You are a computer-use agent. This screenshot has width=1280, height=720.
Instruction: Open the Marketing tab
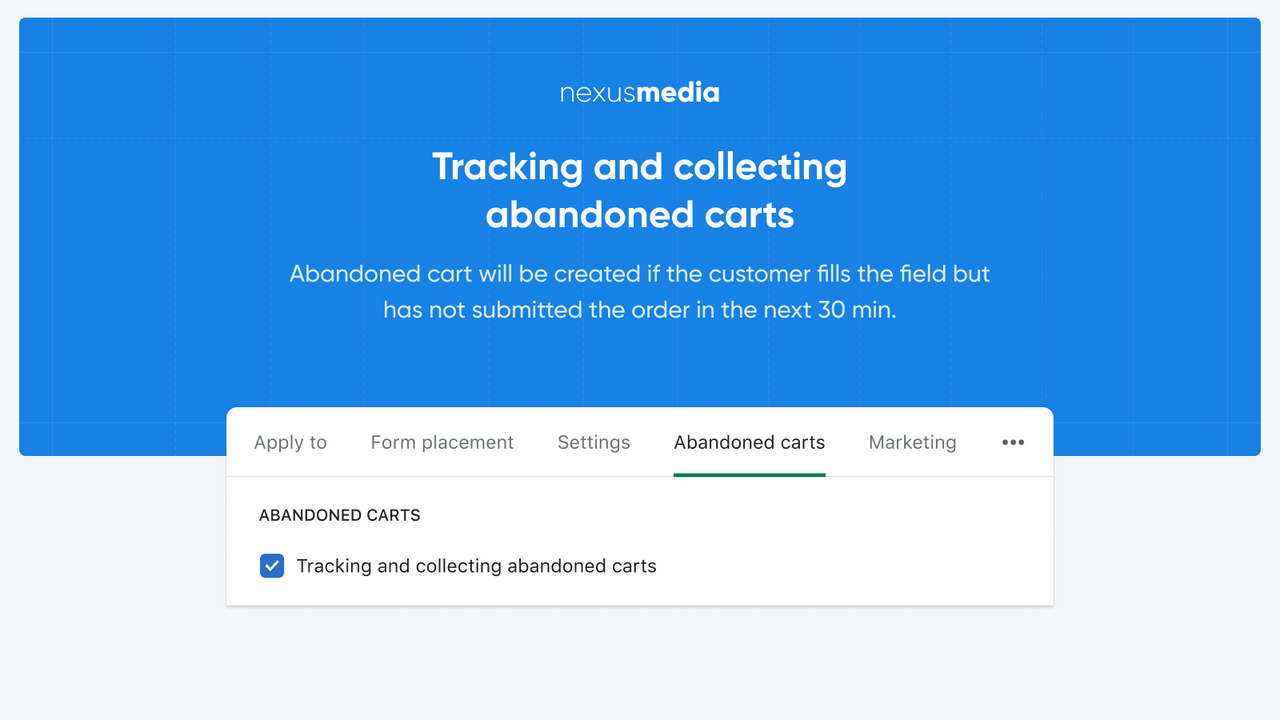[912, 442]
